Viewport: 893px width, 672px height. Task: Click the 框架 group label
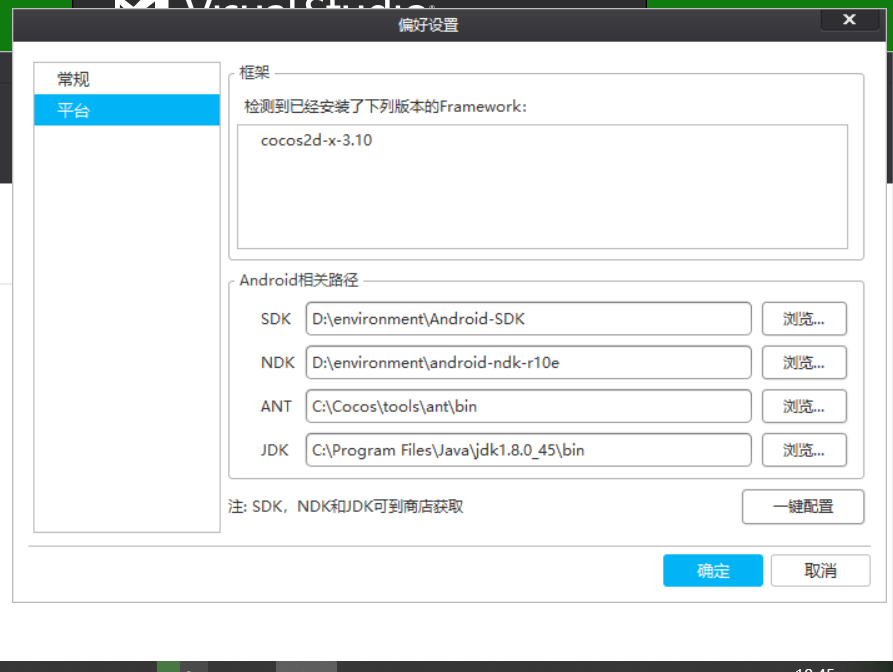pos(254,73)
